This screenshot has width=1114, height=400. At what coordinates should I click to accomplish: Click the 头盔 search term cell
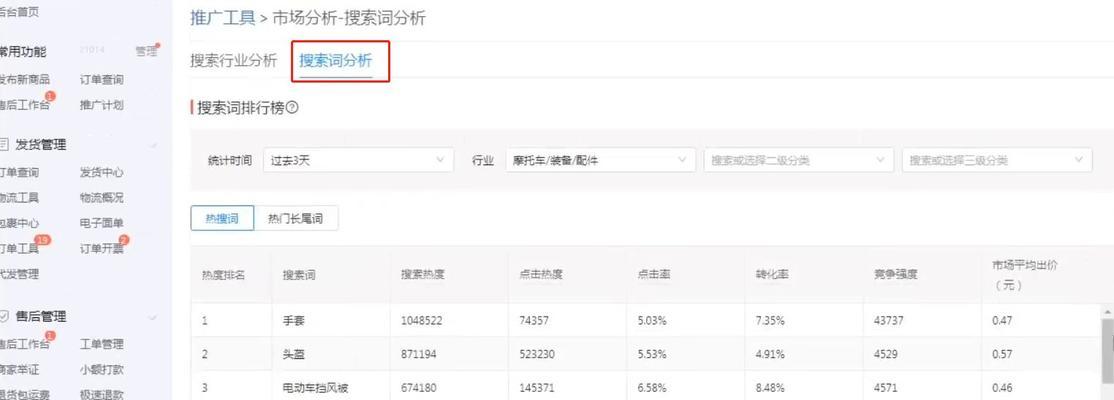[293, 354]
